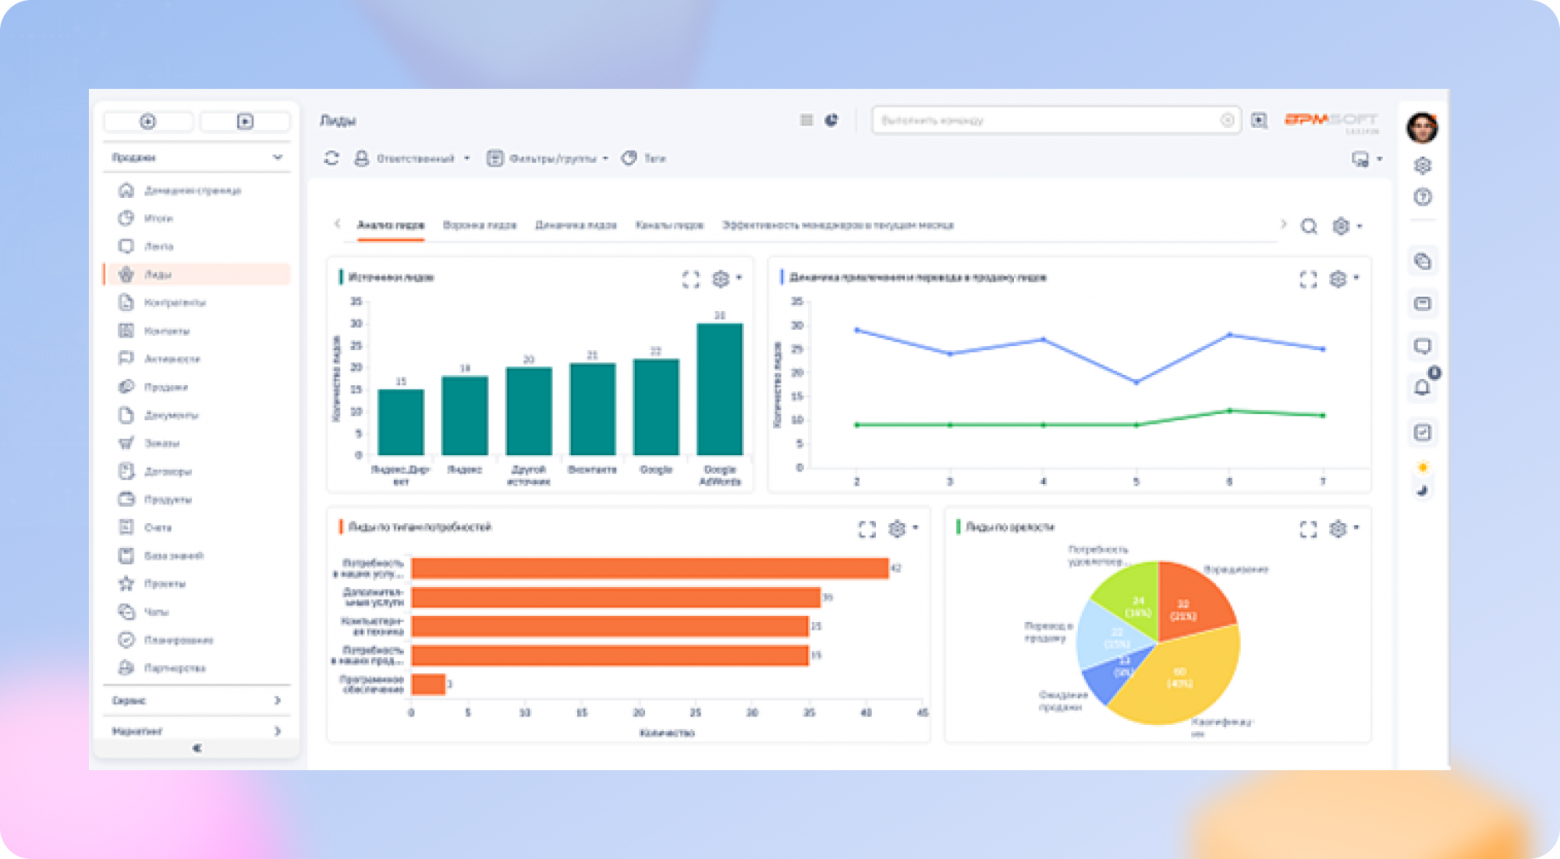
Task: Switch to the Воронка лидов tab
Action: tap(479, 225)
